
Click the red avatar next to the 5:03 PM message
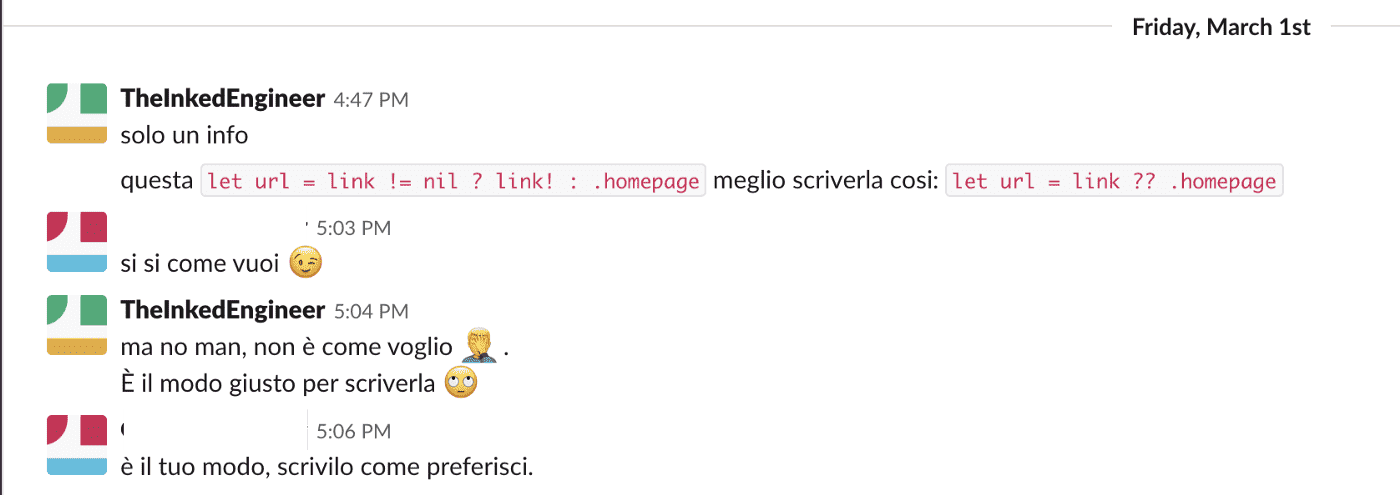tap(77, 242)
